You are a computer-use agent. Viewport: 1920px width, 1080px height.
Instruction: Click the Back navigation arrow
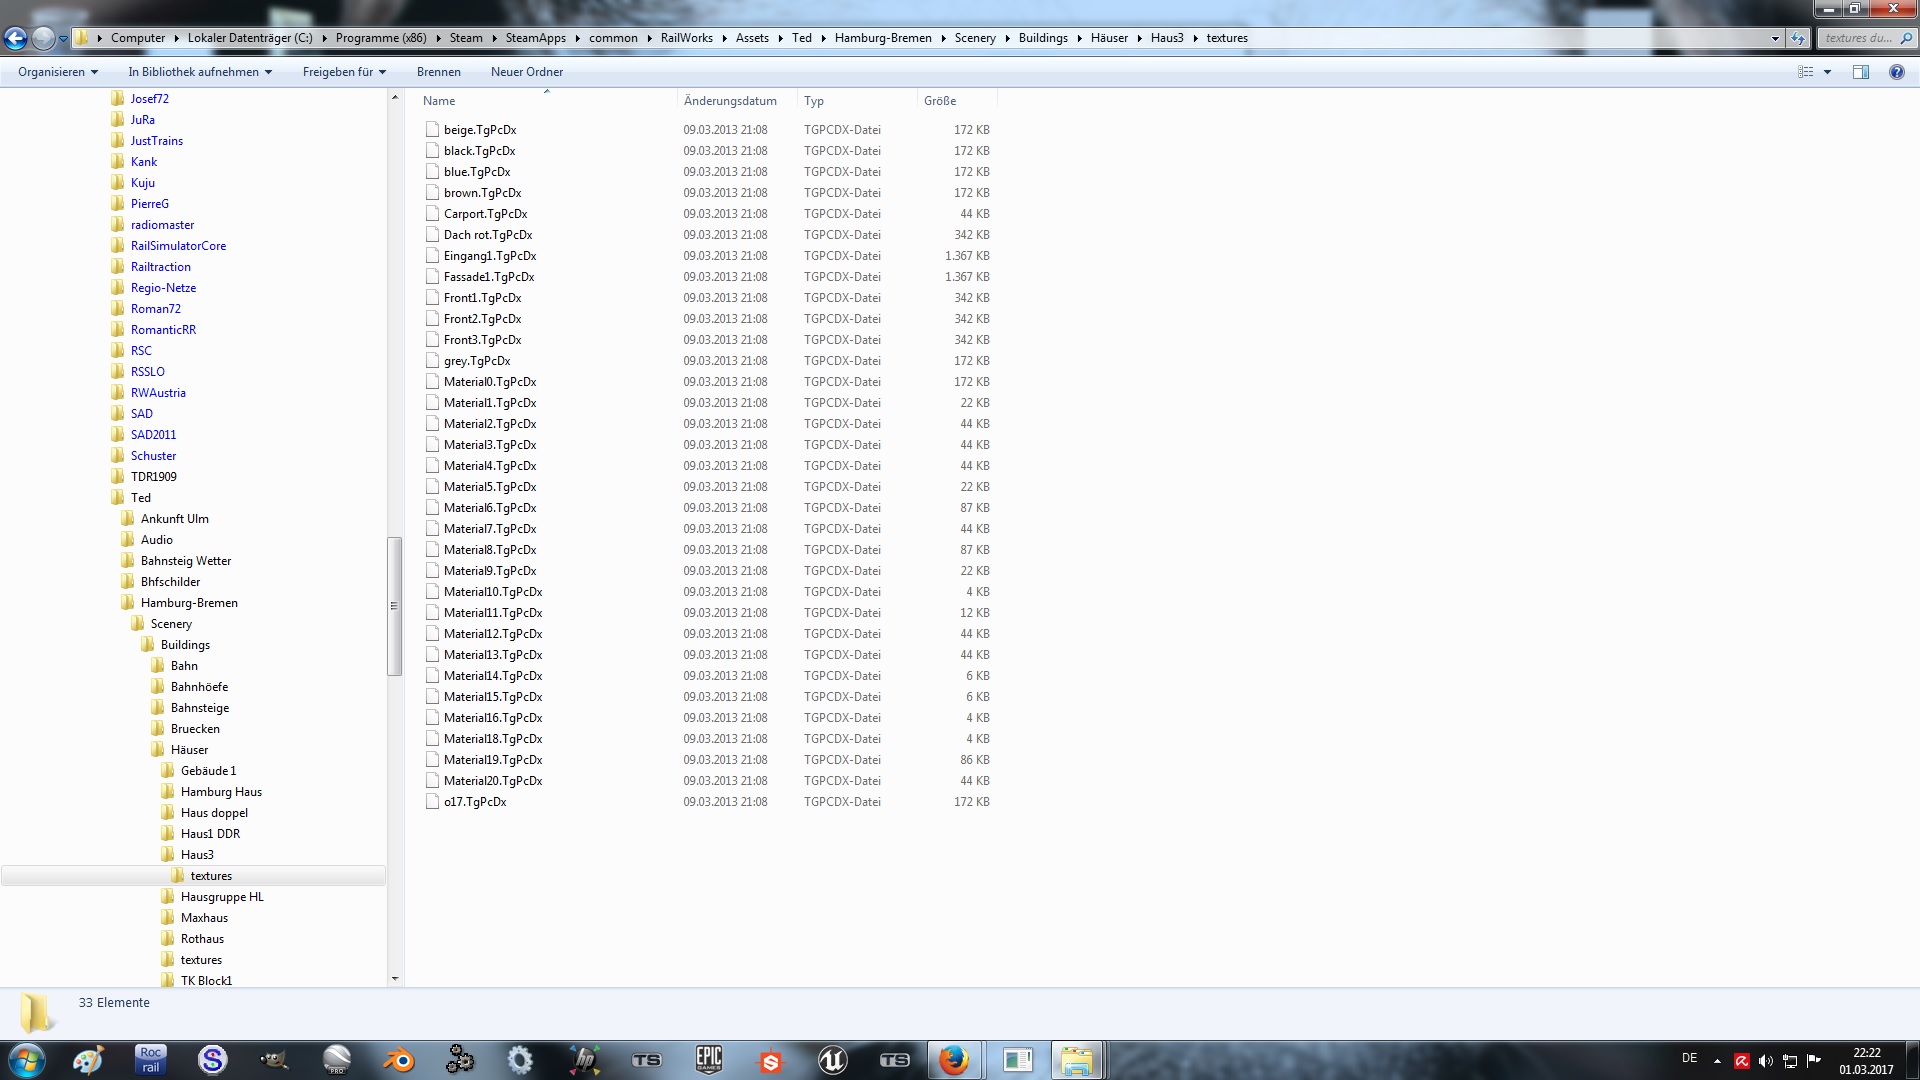point(16,38)
